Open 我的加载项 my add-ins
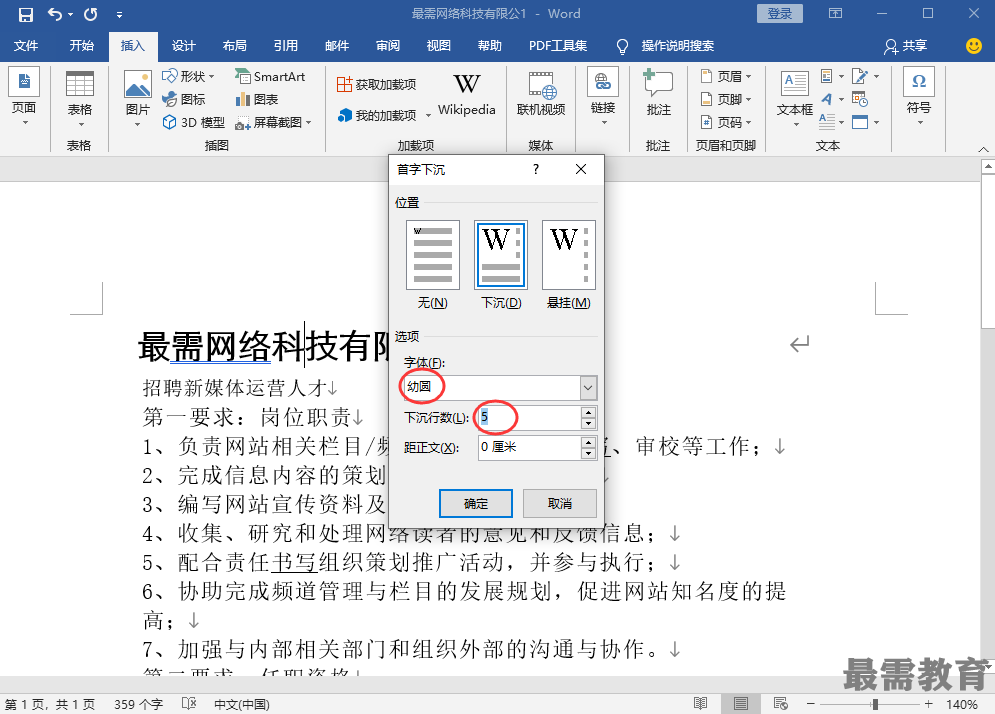Screen dimensions: 995x714 384,115
